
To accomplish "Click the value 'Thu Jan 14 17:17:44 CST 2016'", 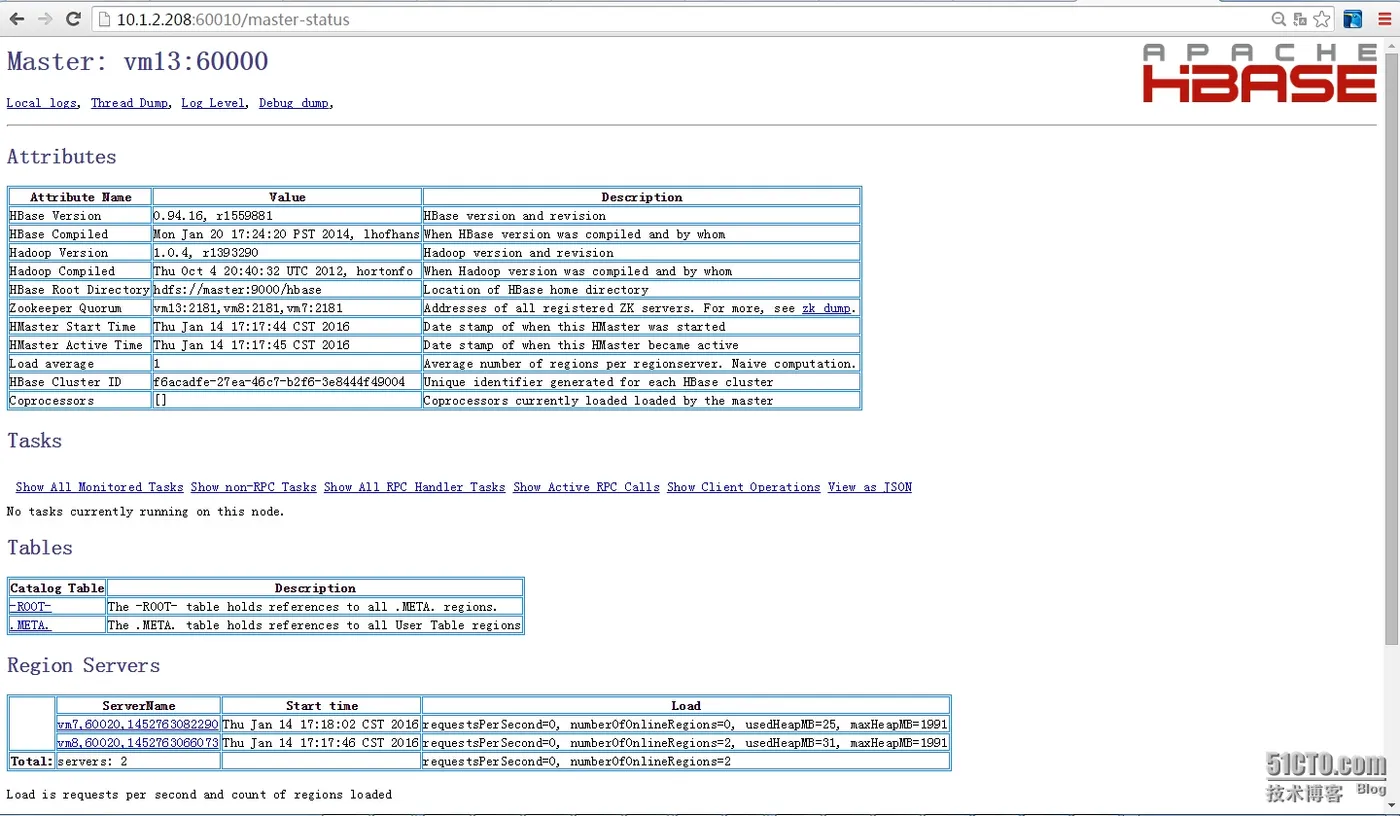I will click(252, 327).
